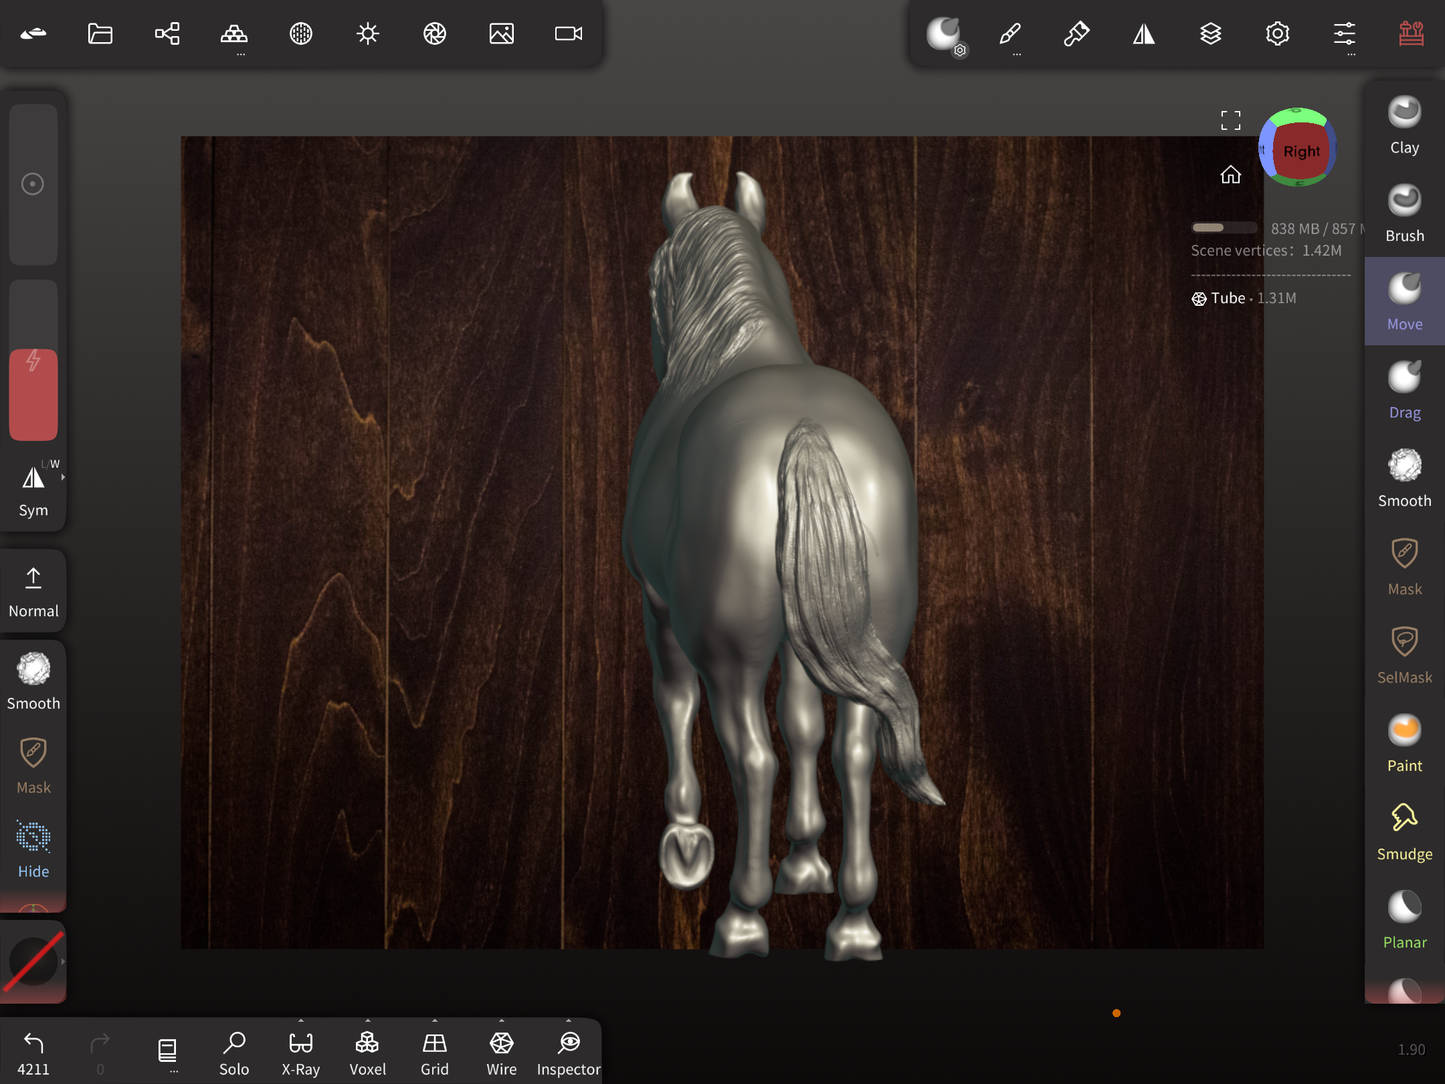Click the red intensity slider

(x=33, y=395)
